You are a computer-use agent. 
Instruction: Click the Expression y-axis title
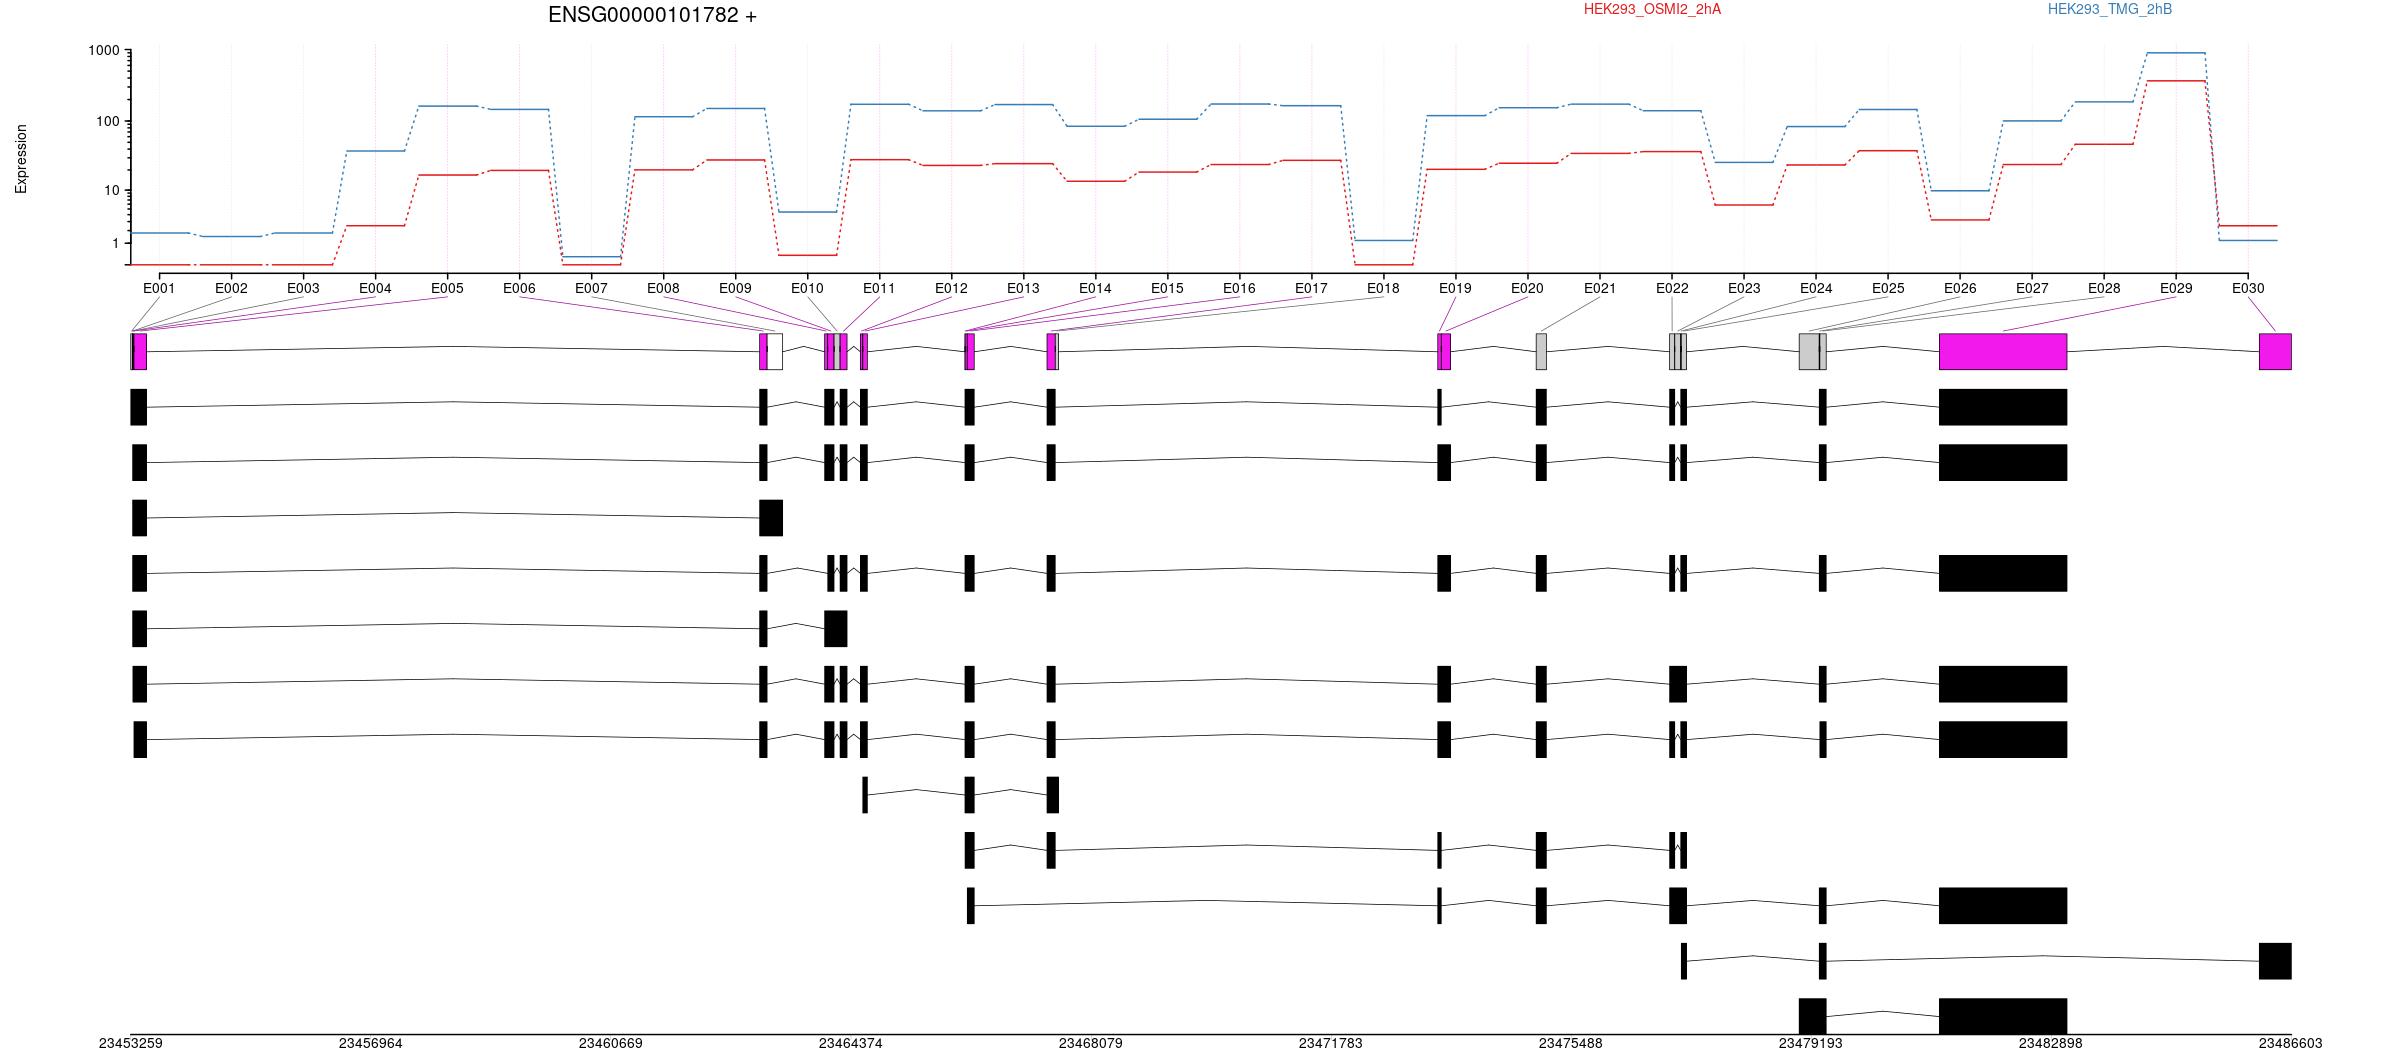pos(21,159)
